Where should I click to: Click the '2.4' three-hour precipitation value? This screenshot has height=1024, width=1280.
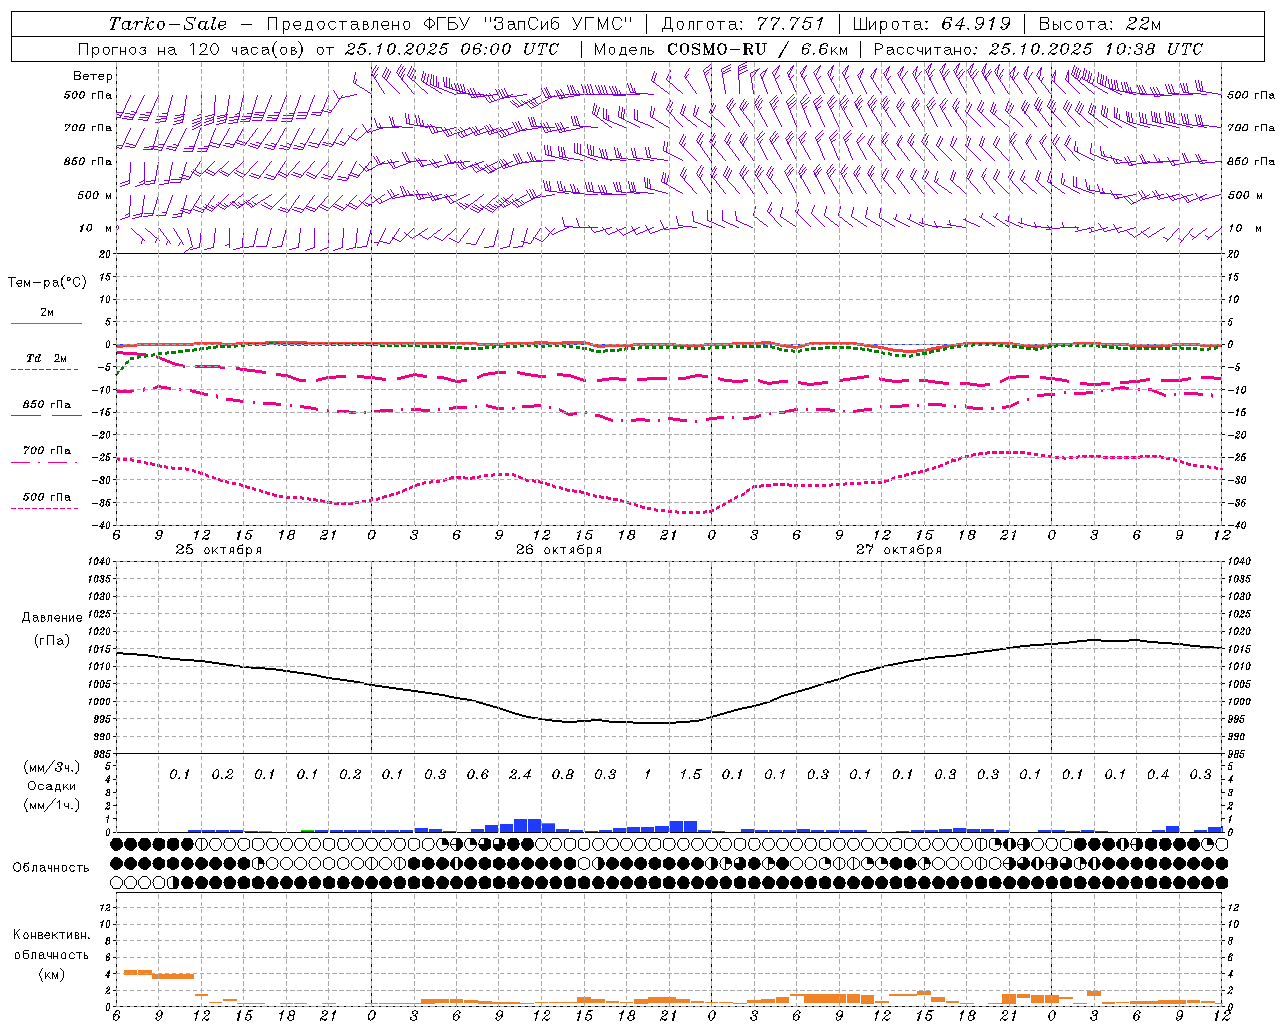tap(520, 774)
